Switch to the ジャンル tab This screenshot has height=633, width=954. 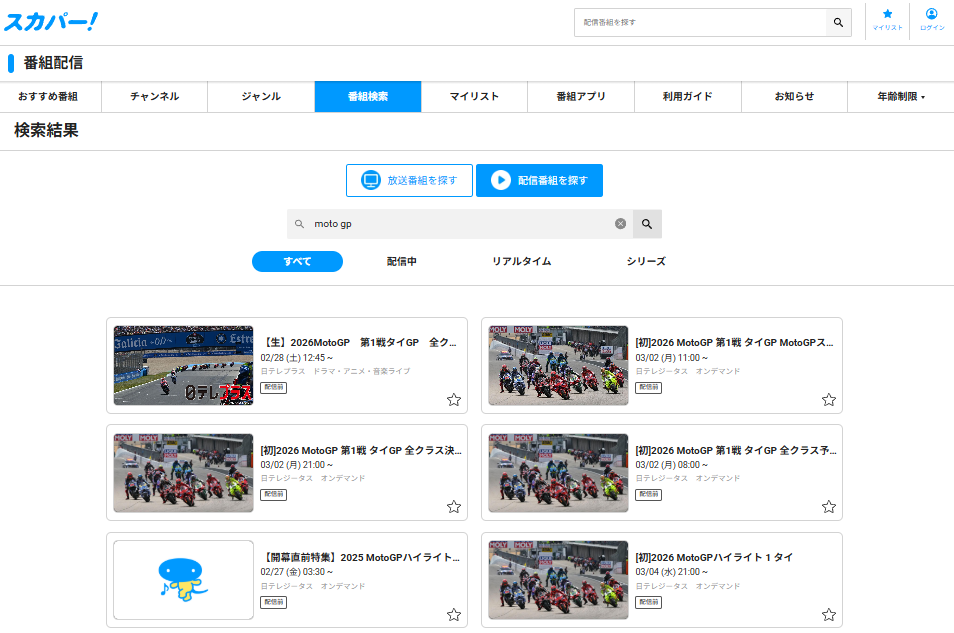click(260, 97)
